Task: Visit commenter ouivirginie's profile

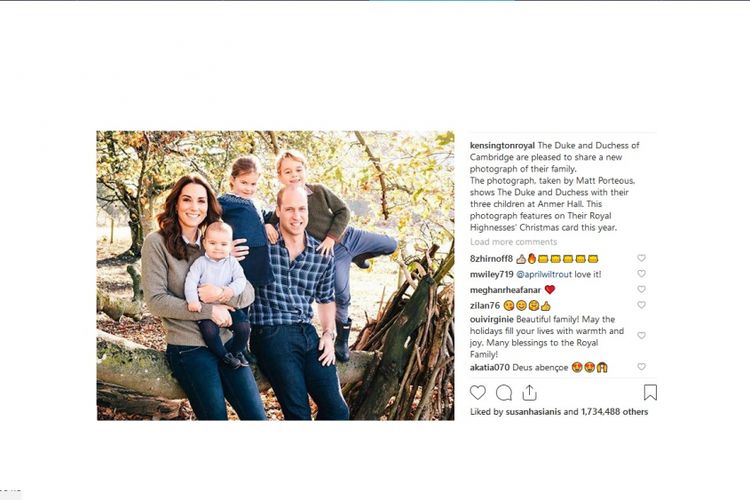Action: tap(492, 319)
